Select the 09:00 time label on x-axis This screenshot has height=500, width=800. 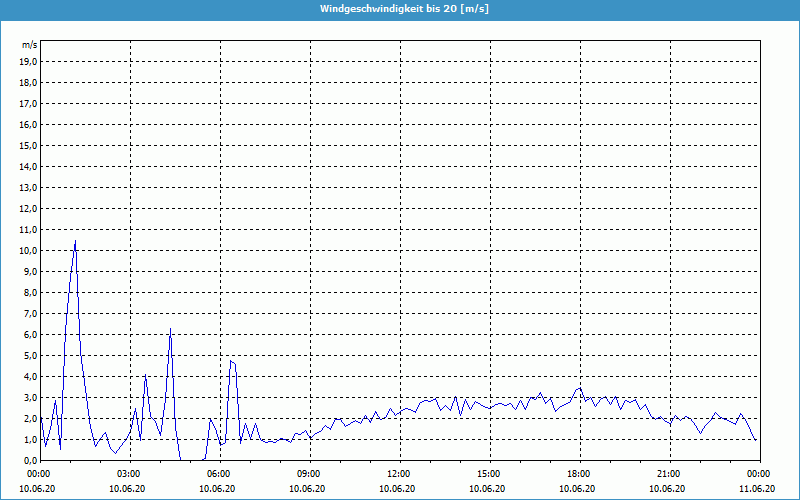coord(308,474)
